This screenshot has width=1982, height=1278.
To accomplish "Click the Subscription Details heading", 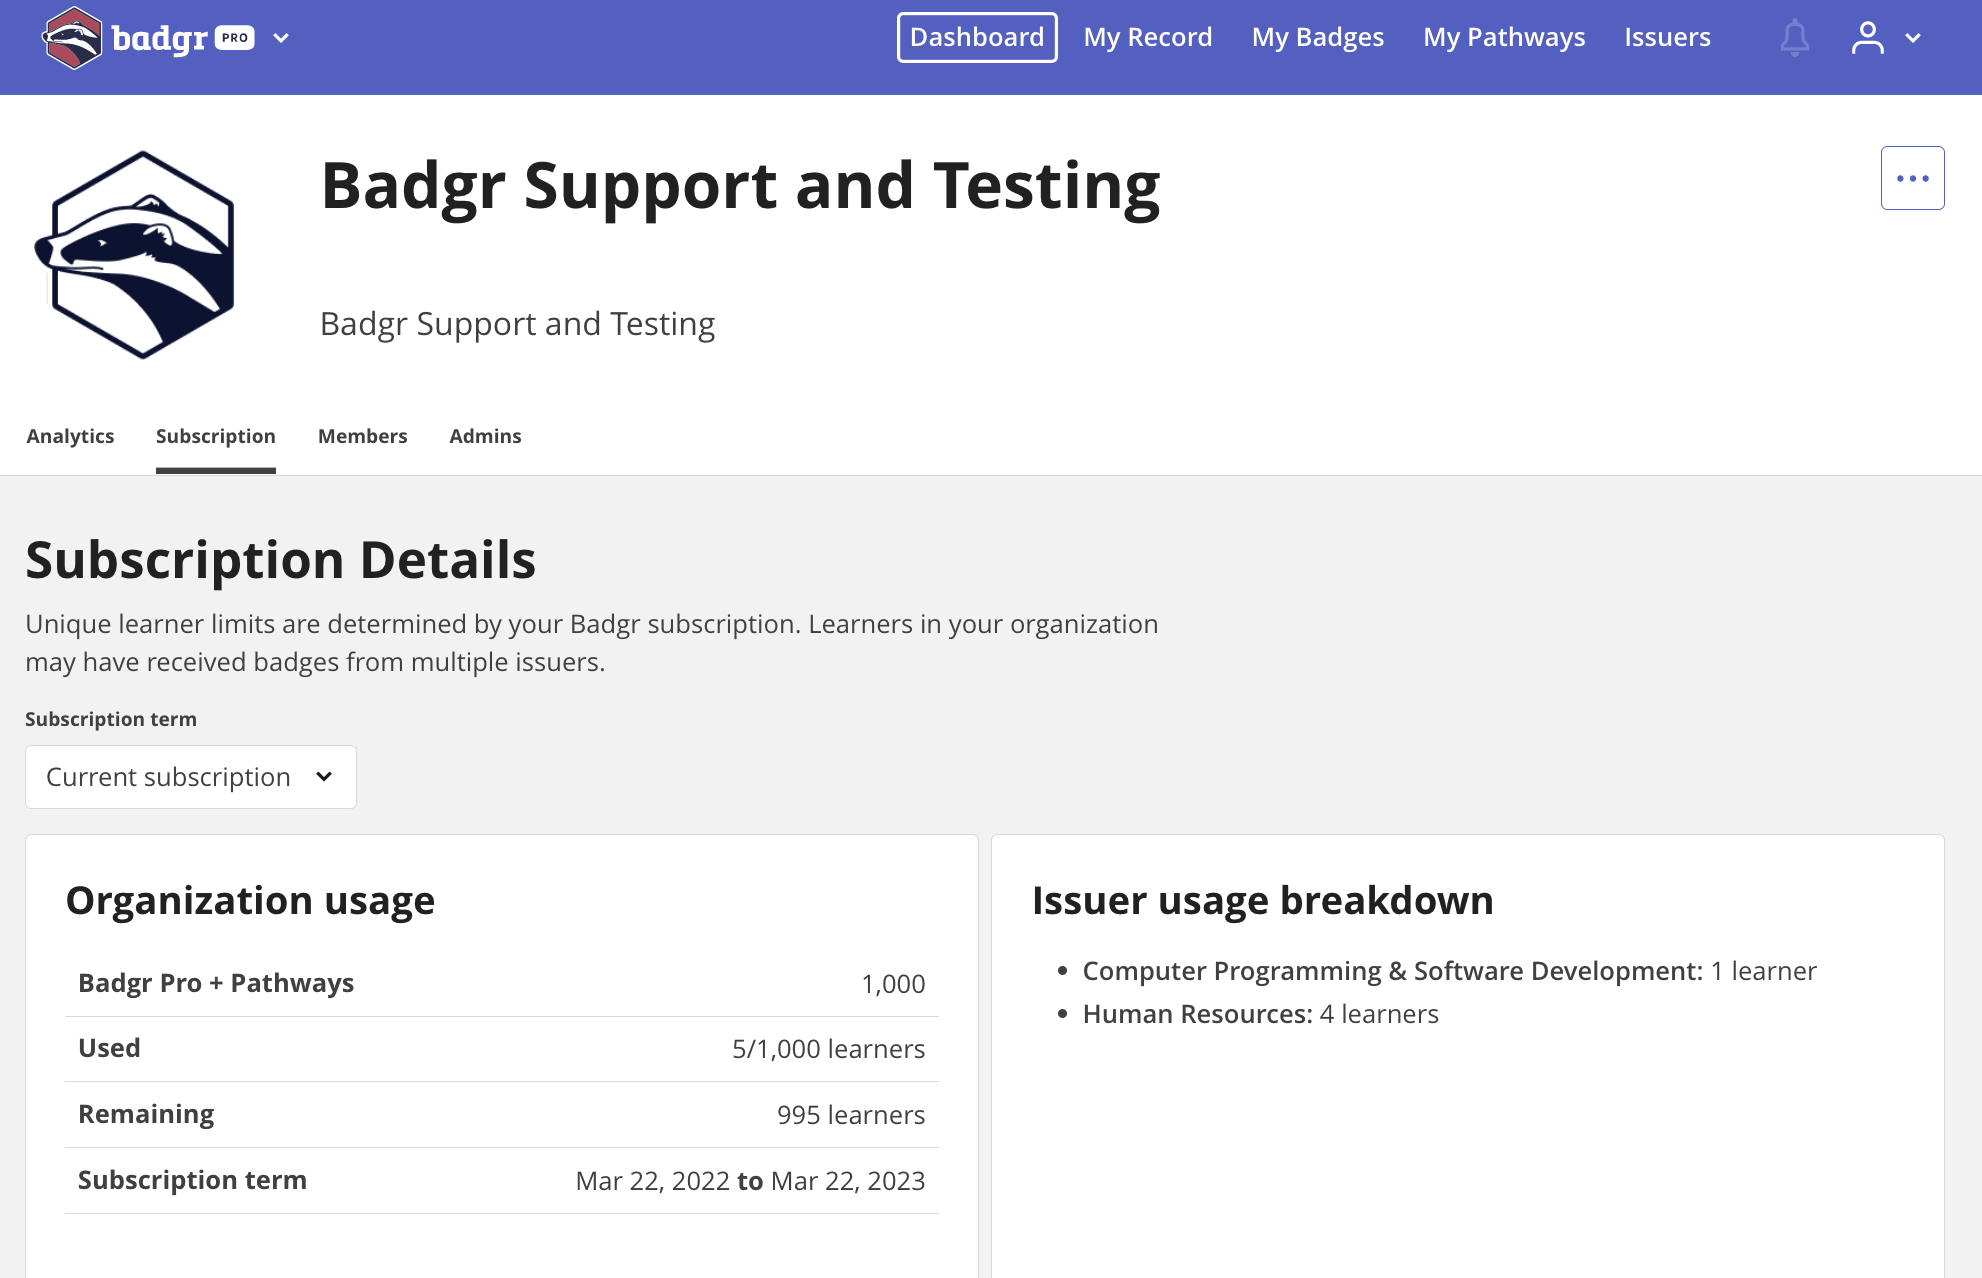I will pyautogui.click(x=281, y=560).
